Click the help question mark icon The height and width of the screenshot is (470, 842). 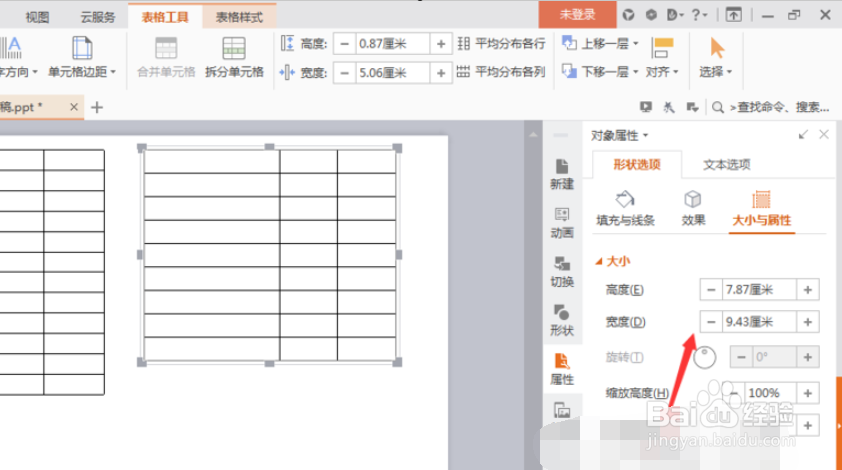[x=696, y=15]
